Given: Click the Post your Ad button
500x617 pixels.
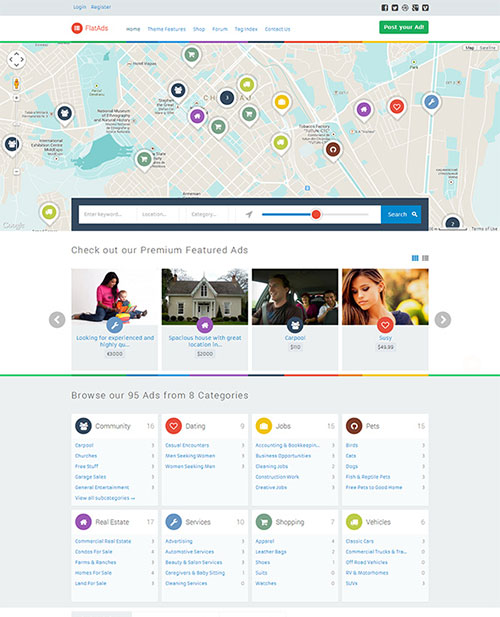Looking at the screenshot, I should coord(404,27).
